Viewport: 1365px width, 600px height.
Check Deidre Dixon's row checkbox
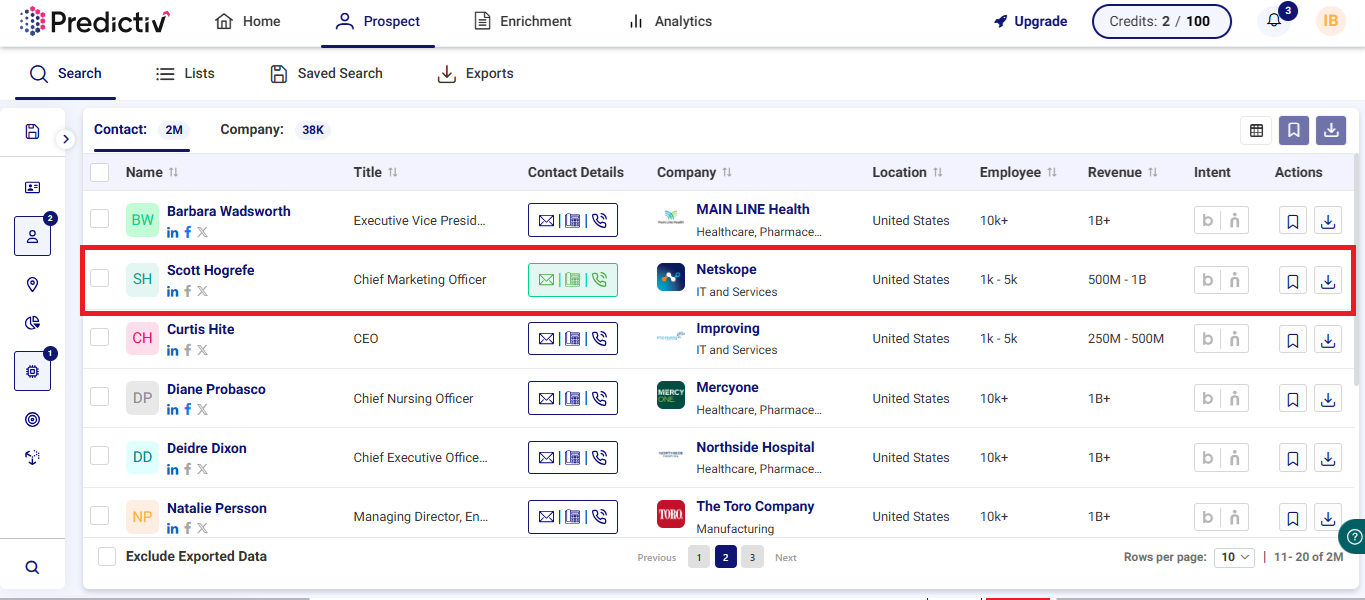100,455
